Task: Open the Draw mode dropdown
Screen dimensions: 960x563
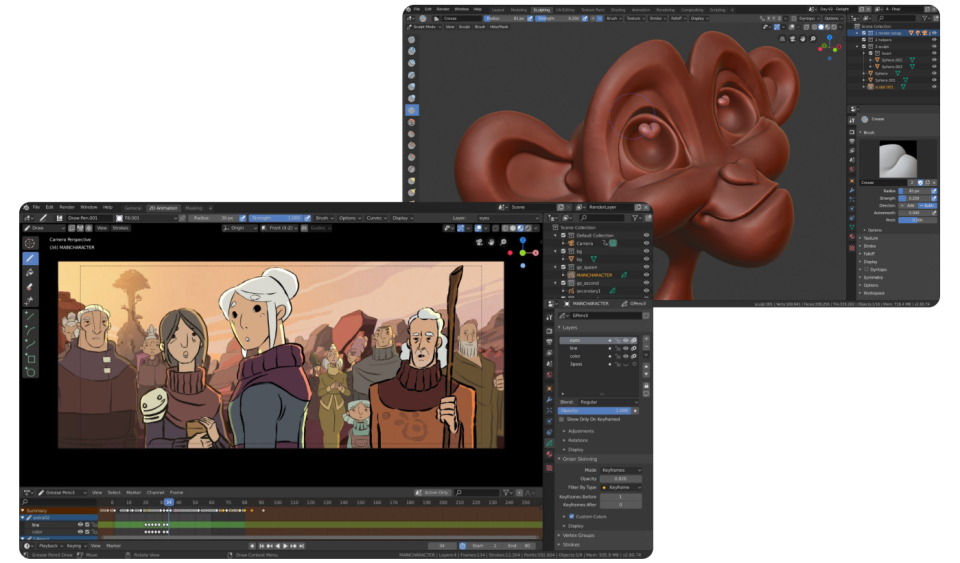Action: click(x=44, y=228)
